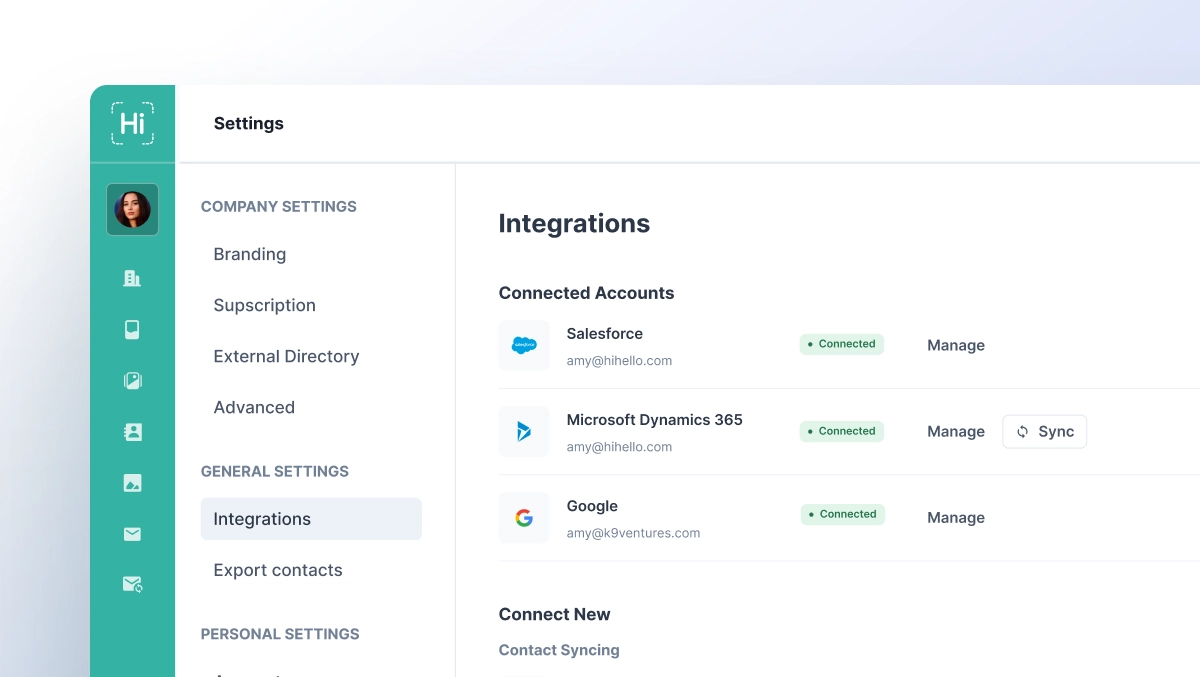1200x677 pixels.
Task: Click amy@hihello.com under Salesforce
Action: 619,360
